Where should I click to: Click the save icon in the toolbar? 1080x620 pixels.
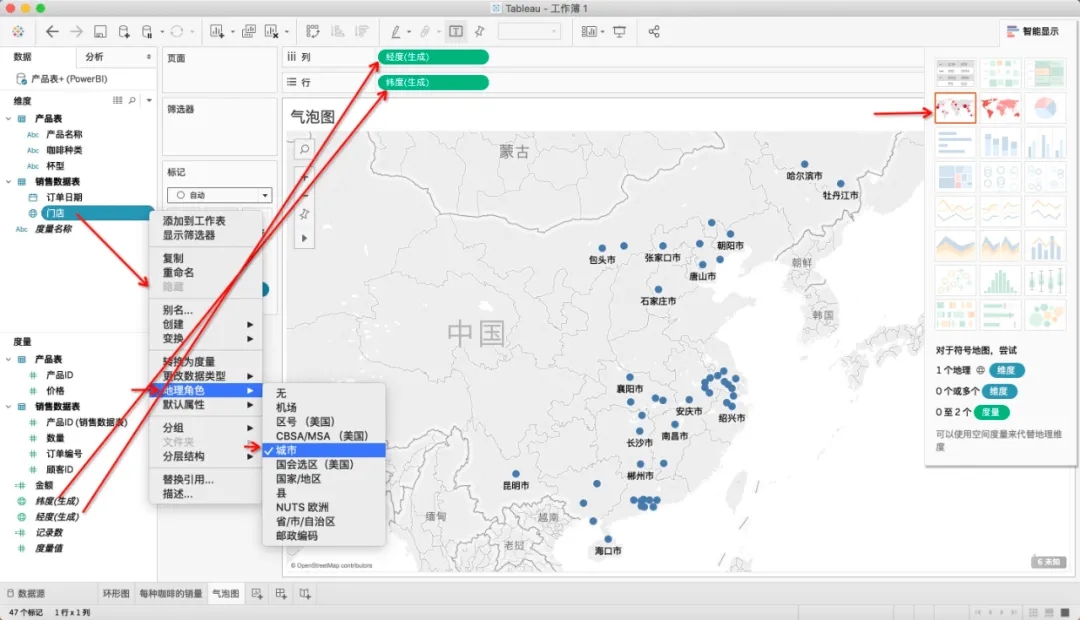point(100,31)
